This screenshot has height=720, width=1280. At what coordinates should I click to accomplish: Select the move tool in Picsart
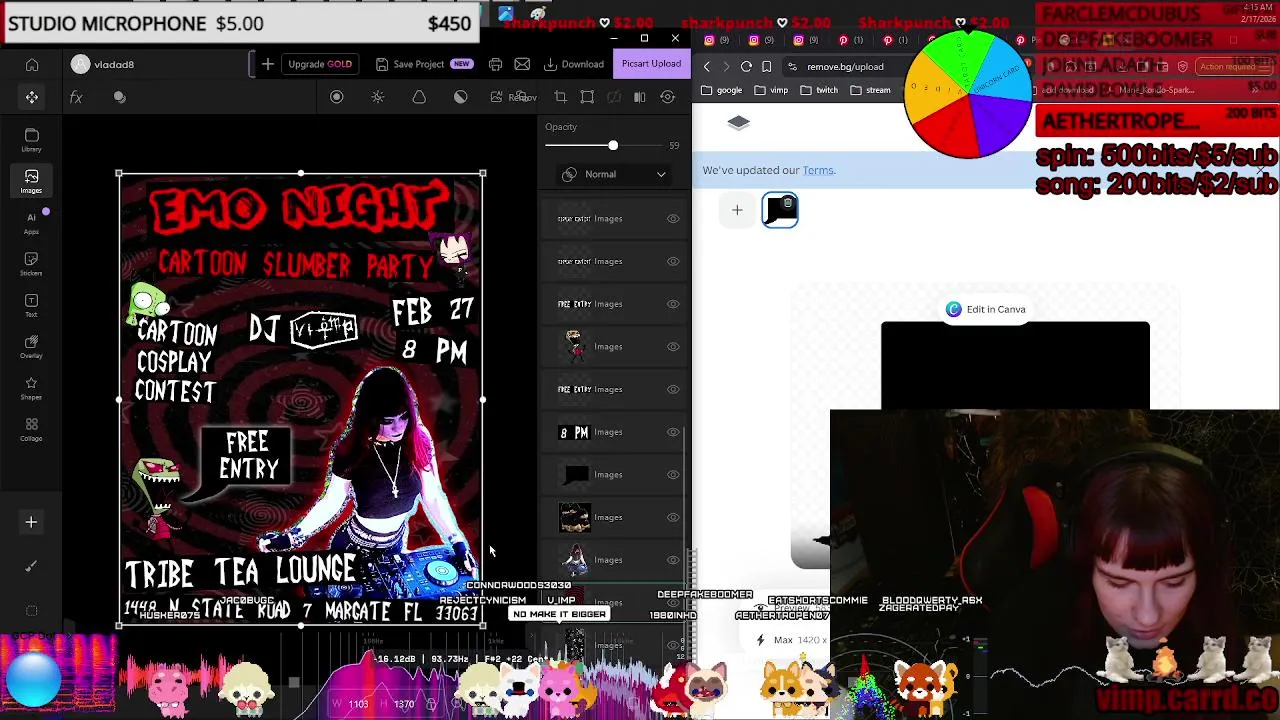click(x=32, y=97)
